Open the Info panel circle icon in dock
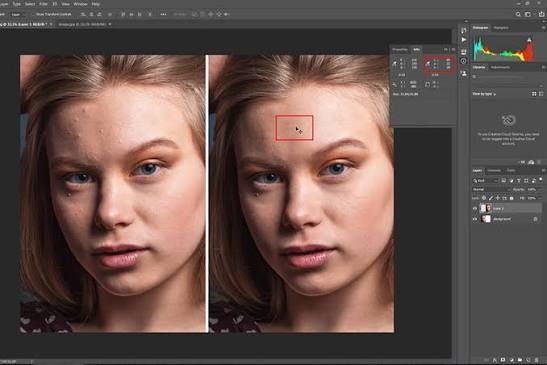 463,61
